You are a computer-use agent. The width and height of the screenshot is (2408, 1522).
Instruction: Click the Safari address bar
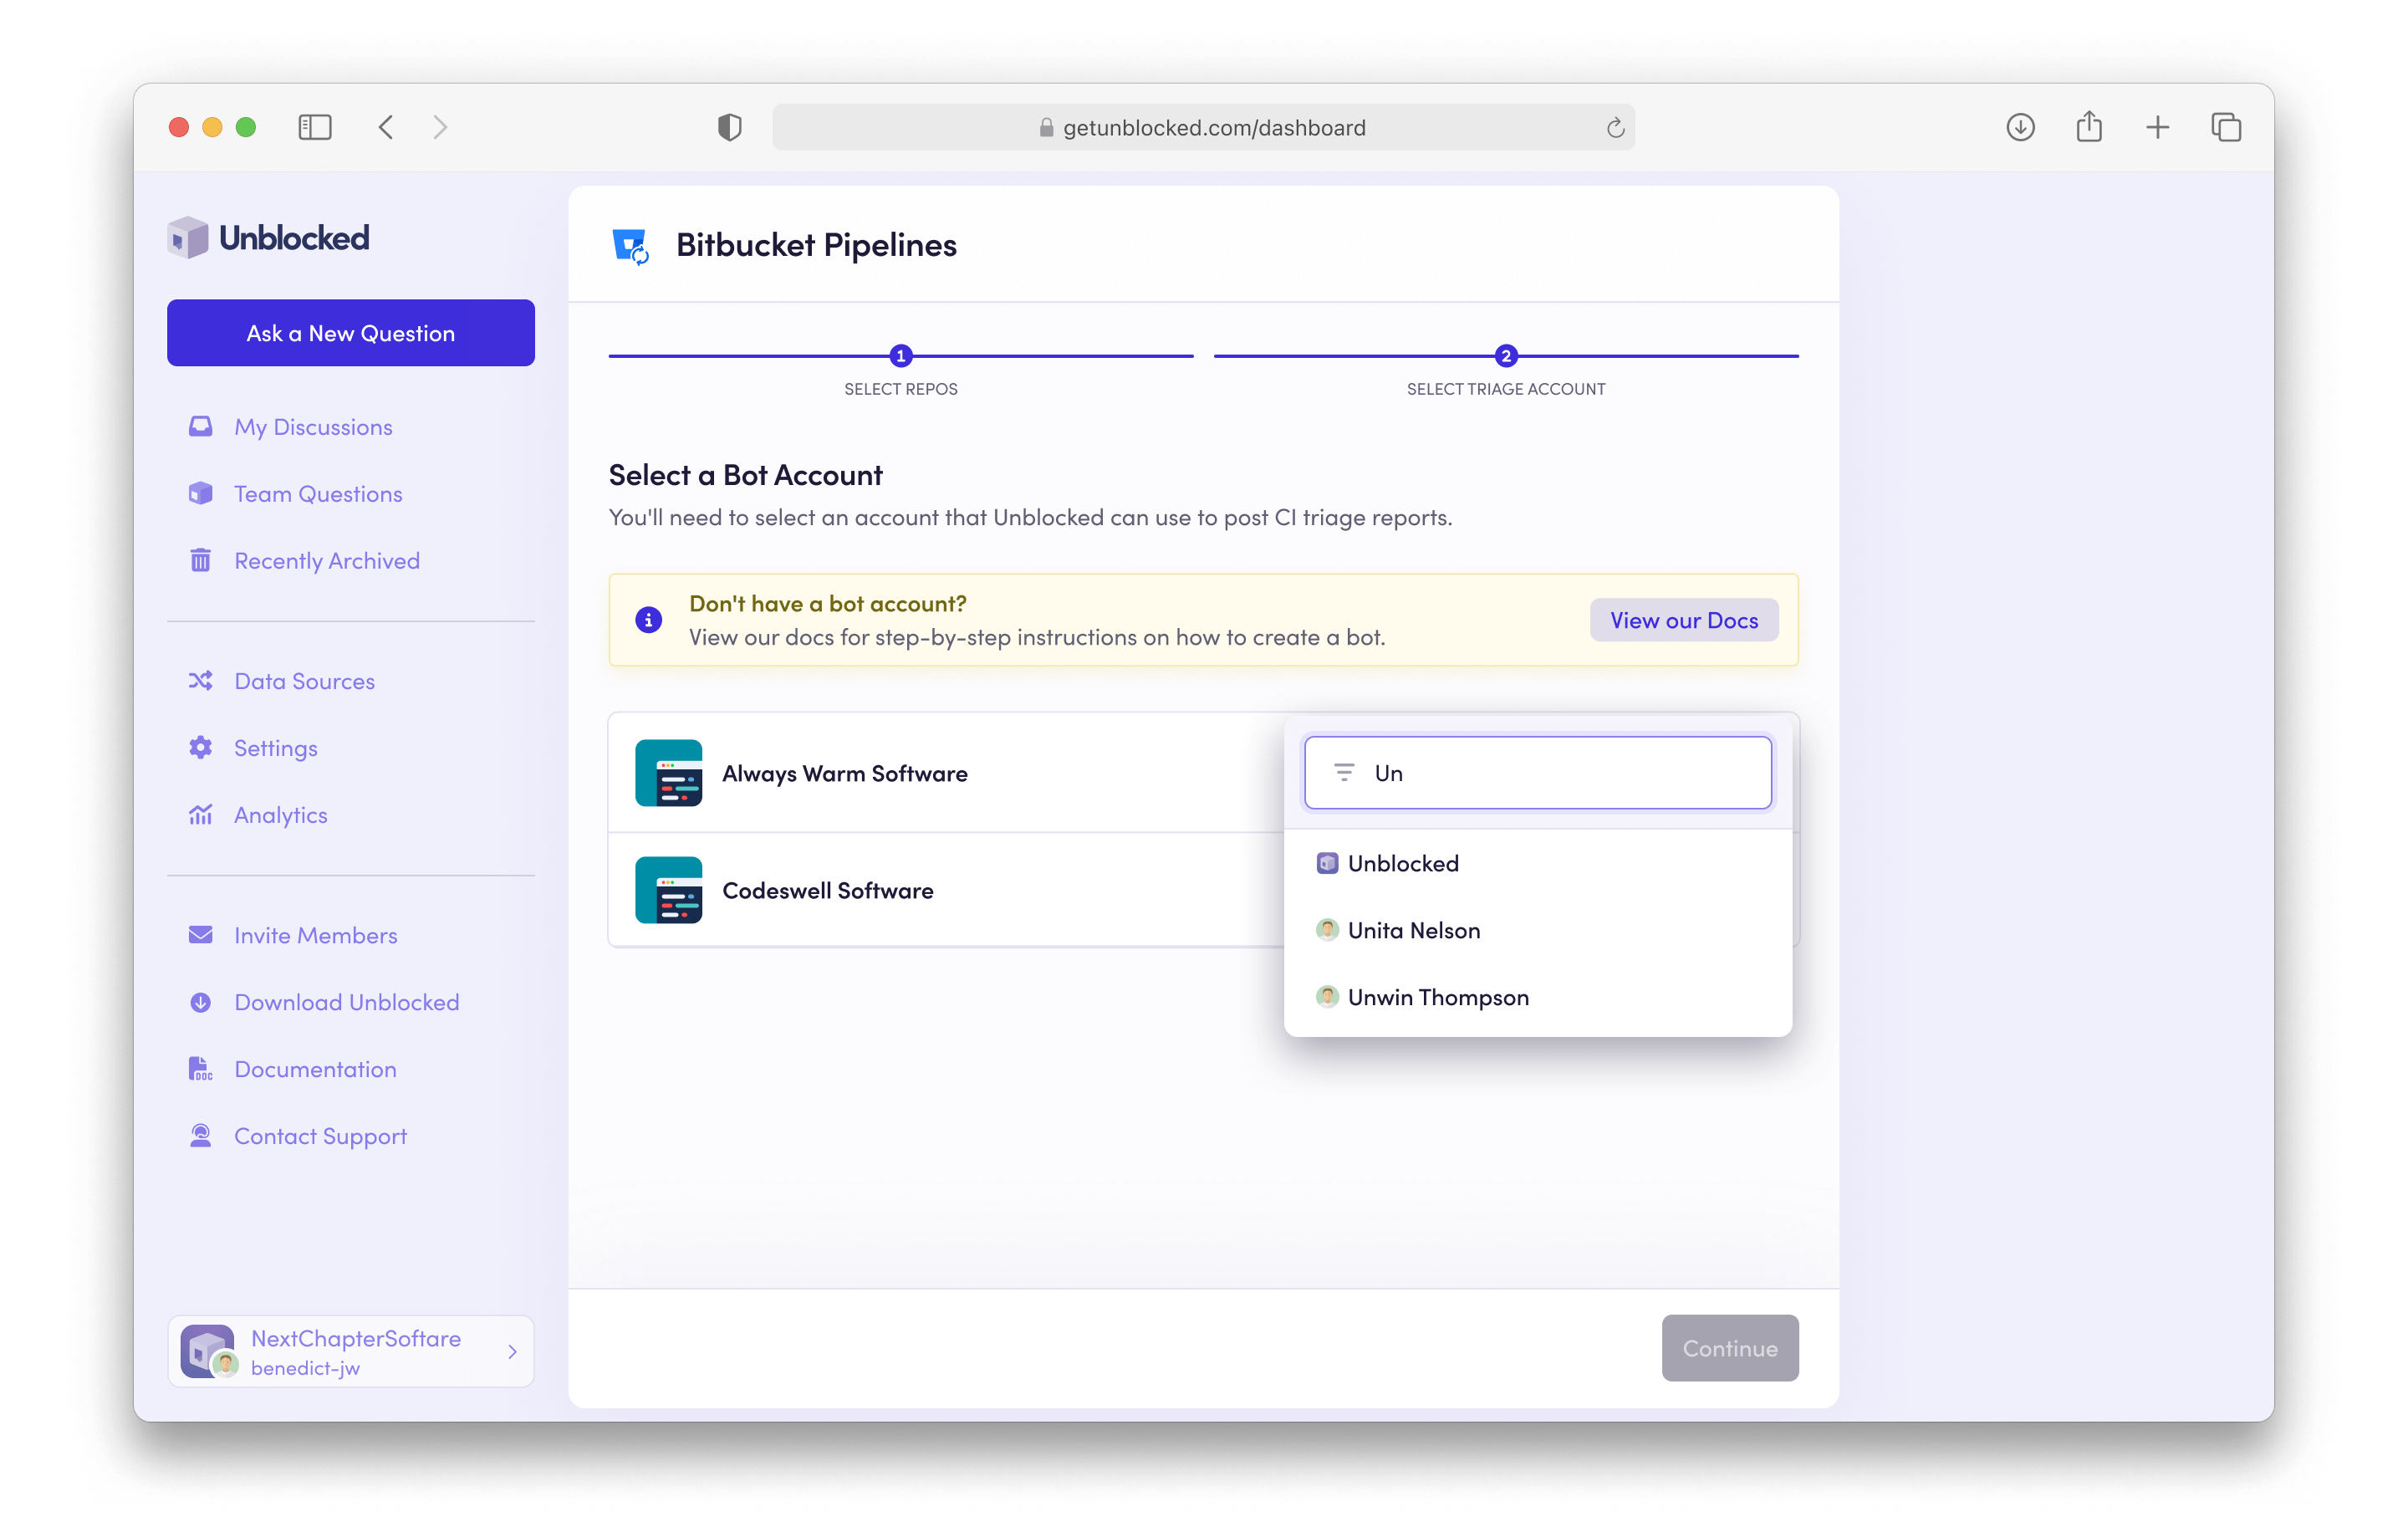point(1203,127)
